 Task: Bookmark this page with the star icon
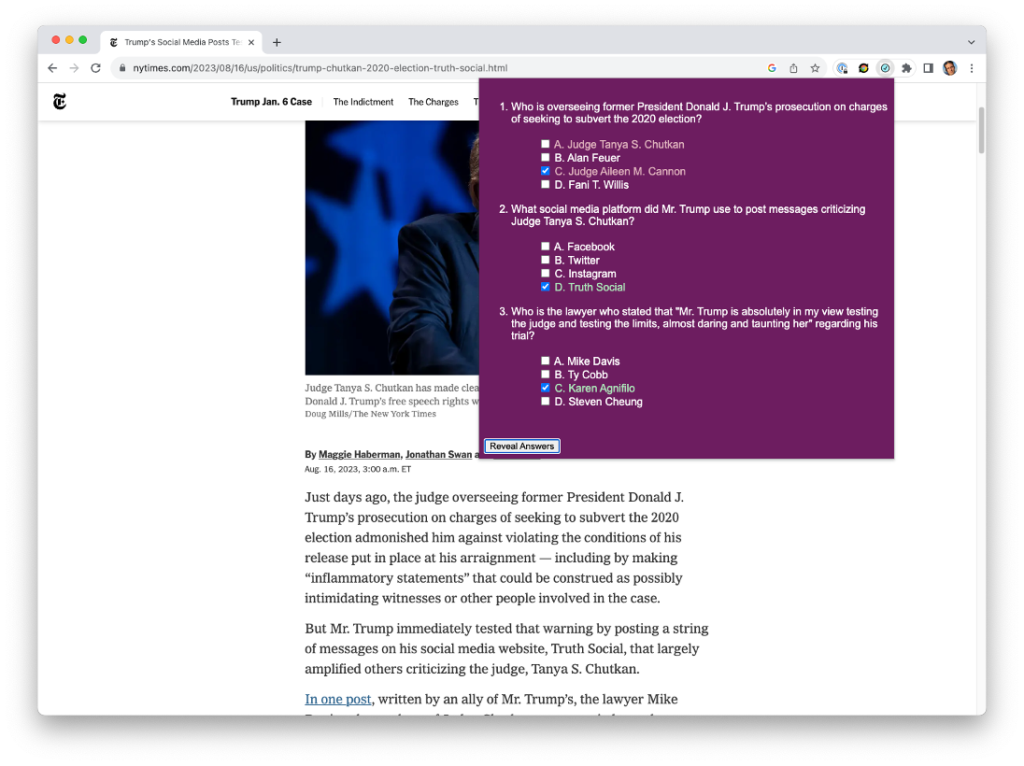click(x=815, y=68)
